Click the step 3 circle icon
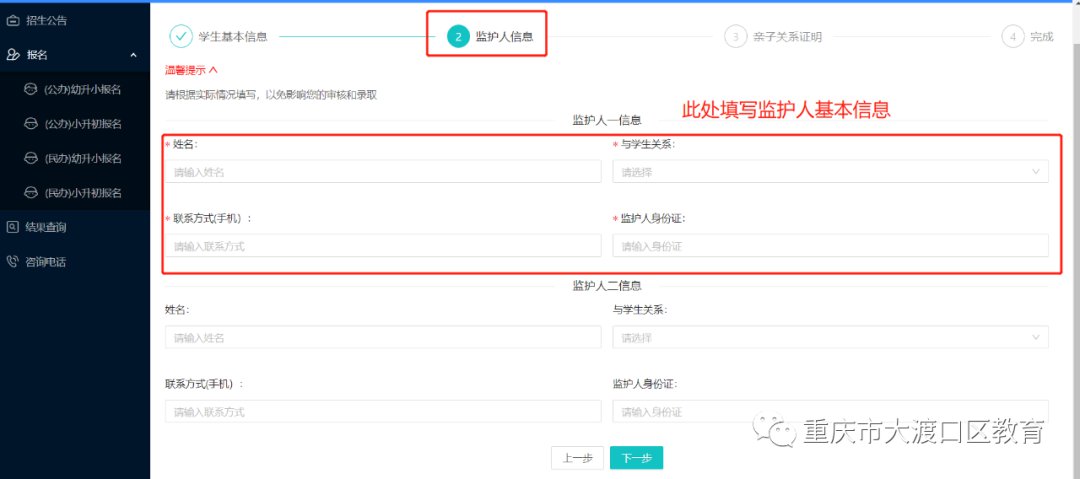Image resolution: width=1080 pixels, height=479 pixels. [735, 36]
